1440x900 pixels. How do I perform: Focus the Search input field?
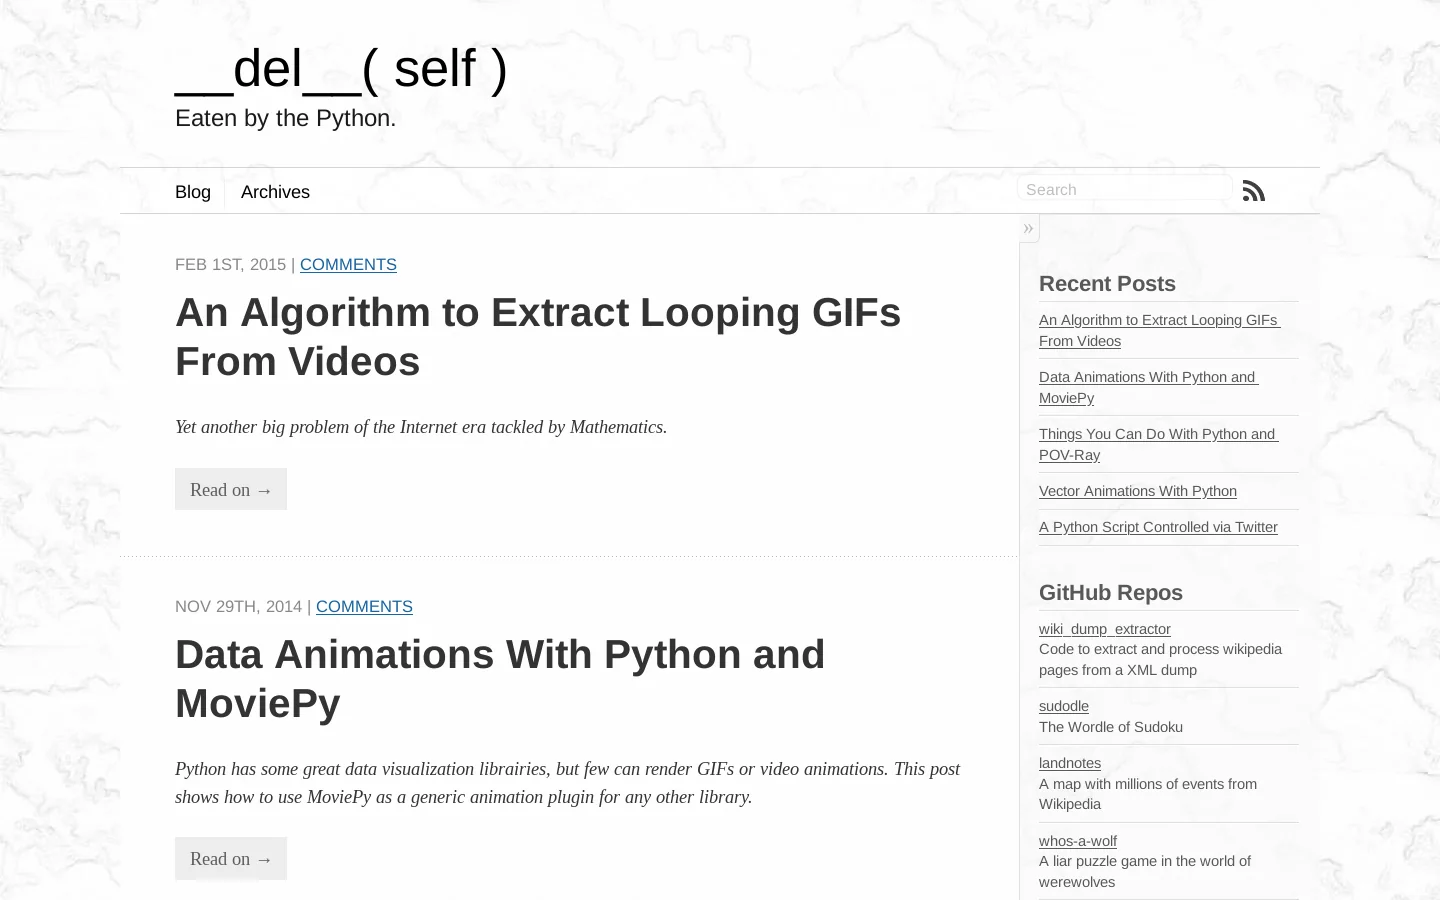pos(1125,189)
